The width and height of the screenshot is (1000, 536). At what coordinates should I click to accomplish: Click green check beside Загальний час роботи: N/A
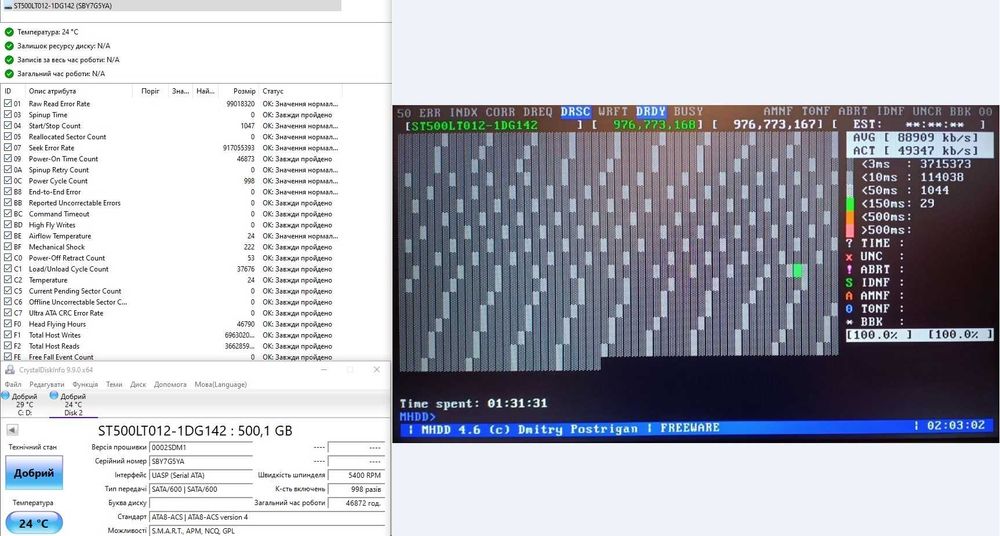click(9, 74)
